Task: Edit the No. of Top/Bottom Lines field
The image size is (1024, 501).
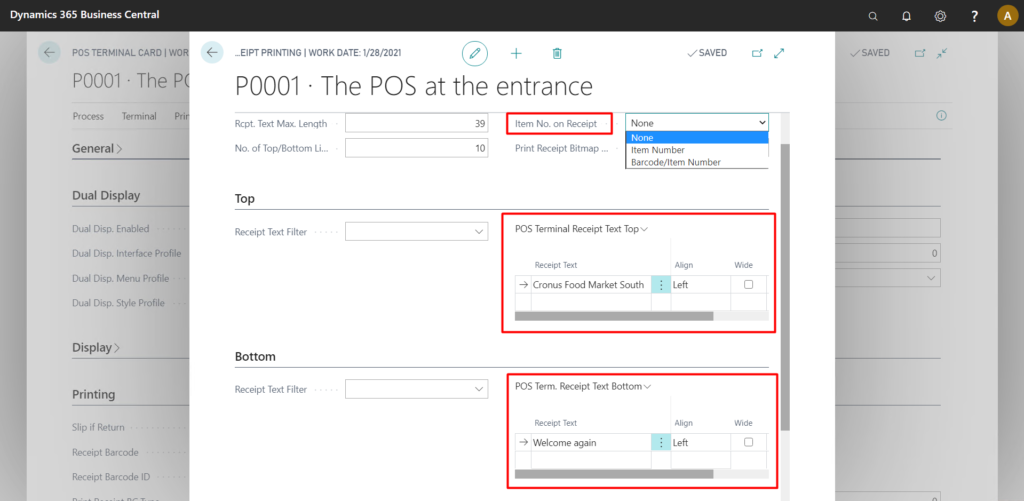Action: click(417, 148)
